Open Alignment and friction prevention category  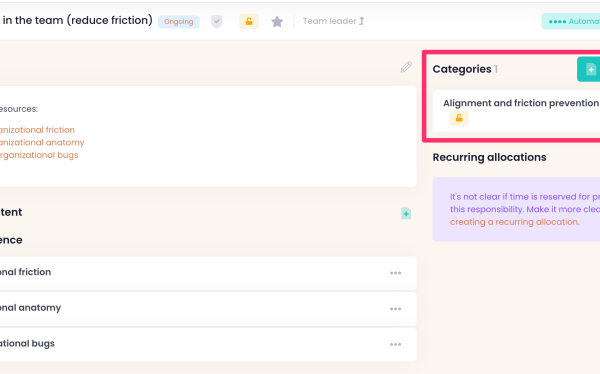521,103
